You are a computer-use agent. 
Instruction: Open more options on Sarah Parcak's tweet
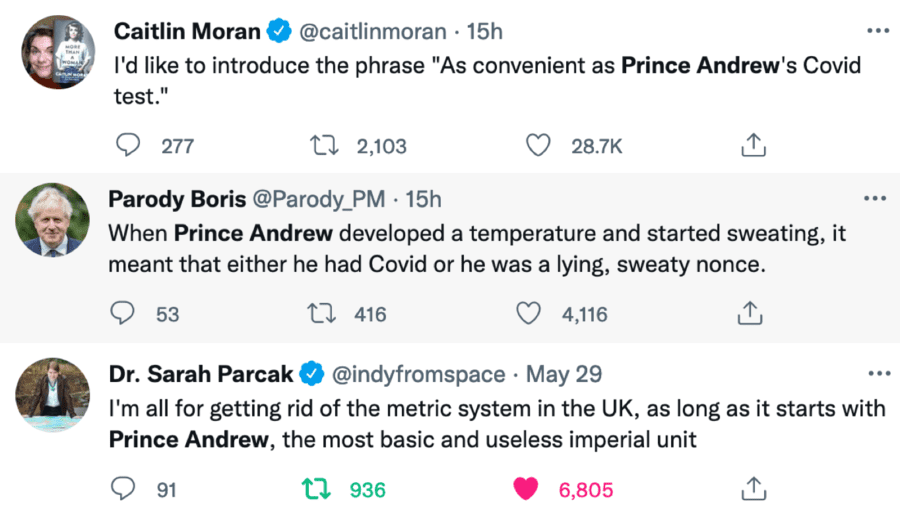point(877,373)
